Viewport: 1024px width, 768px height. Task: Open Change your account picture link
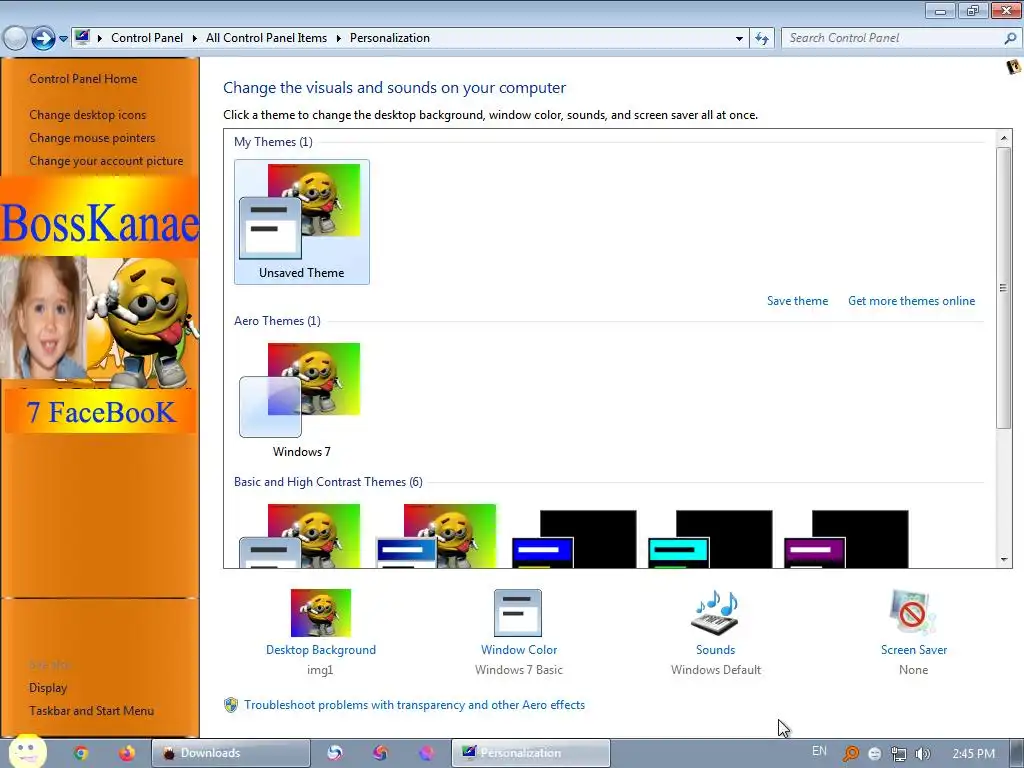coord(106,161)
